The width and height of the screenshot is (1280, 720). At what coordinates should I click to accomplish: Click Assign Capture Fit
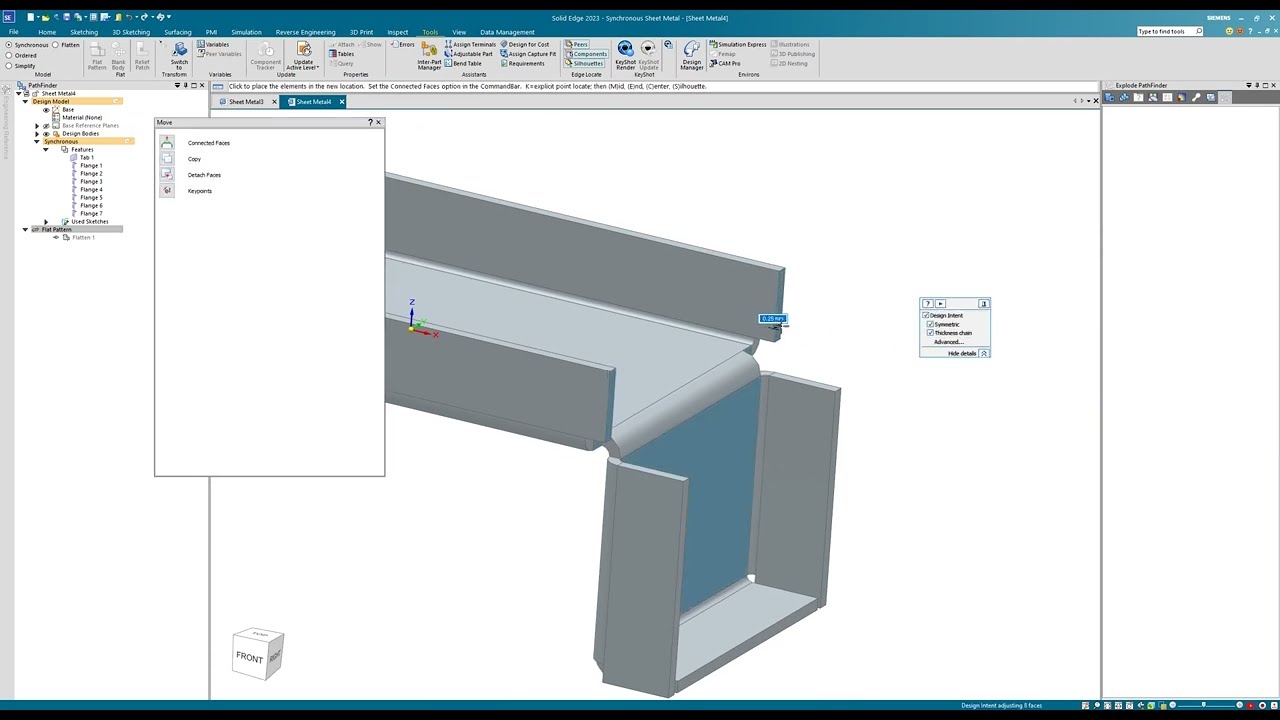[528, 54]
